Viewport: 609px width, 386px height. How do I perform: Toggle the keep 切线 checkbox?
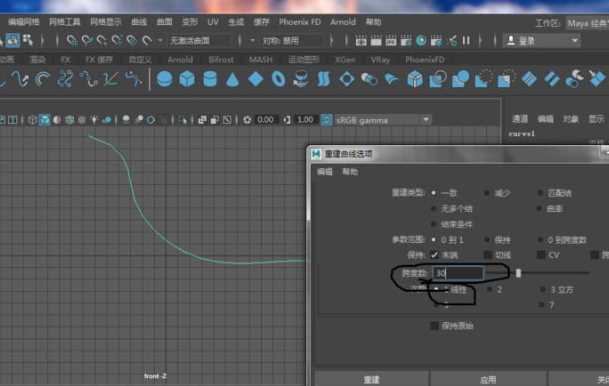pos(488,255)
